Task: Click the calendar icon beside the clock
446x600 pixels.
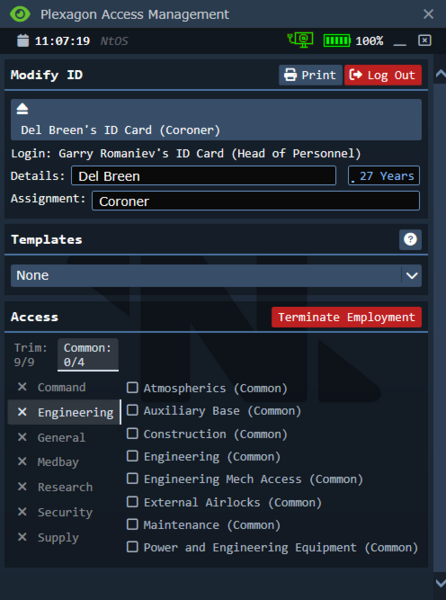Action: tap(23, 41)
